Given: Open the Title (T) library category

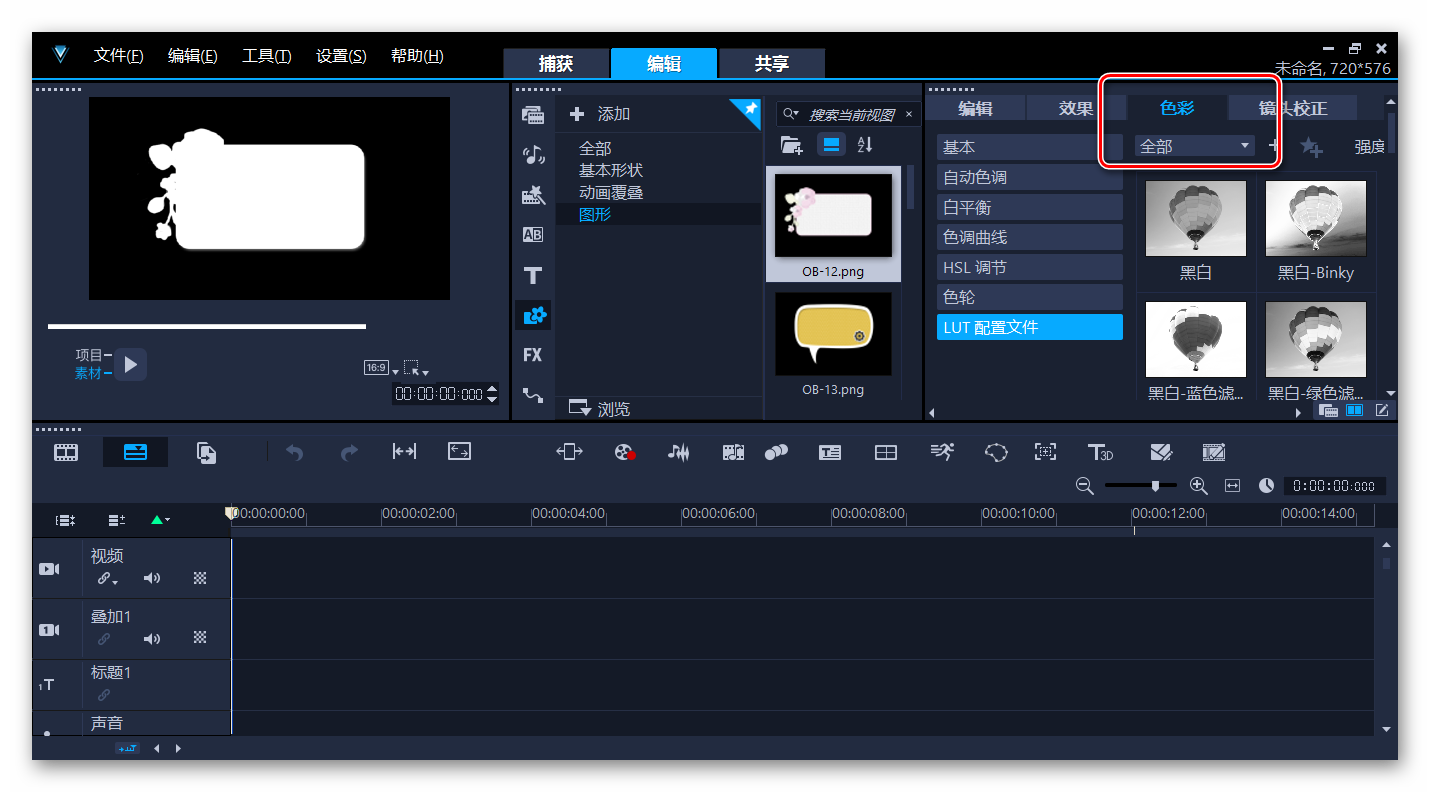Looking at the screenshot, I should tap(533, 275).
